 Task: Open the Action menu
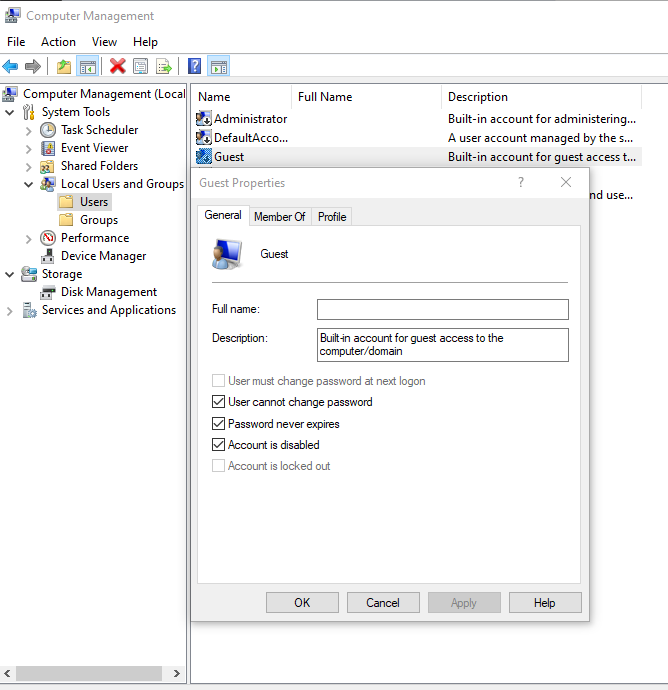pyautogui.click(x=58, y=42)
